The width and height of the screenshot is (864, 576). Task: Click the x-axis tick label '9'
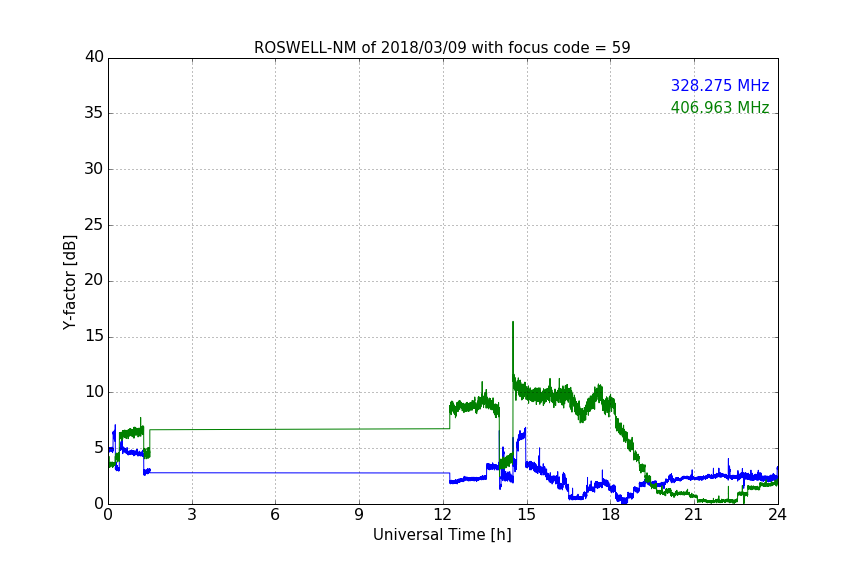coord(359,515)
